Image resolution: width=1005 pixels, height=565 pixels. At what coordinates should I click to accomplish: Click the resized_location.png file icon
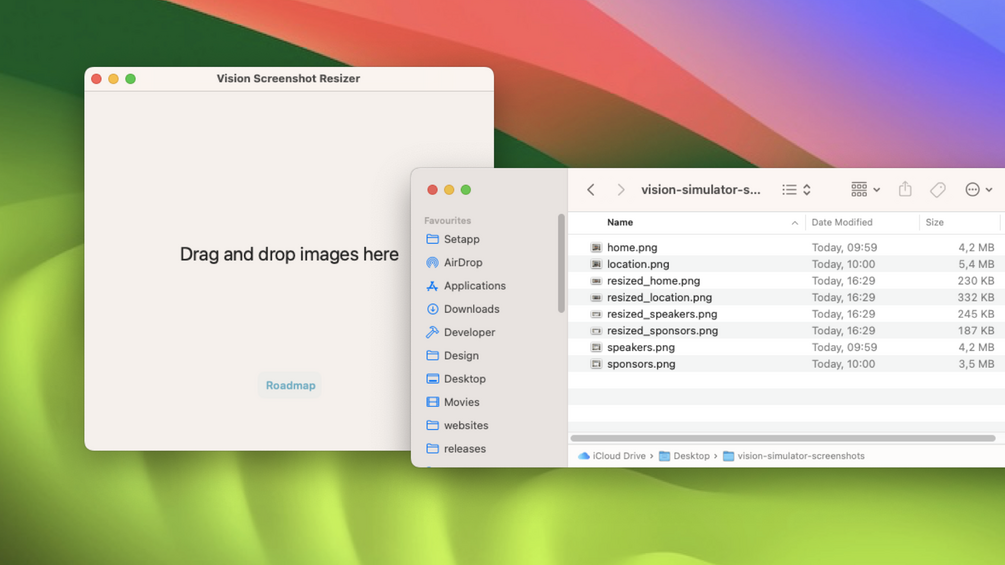(596, 297)
